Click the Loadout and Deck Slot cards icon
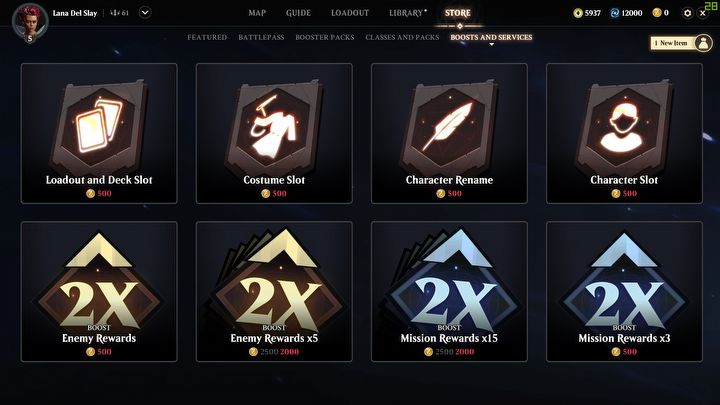The width and height of the screenshot is (720, 405). pos(99,125)
